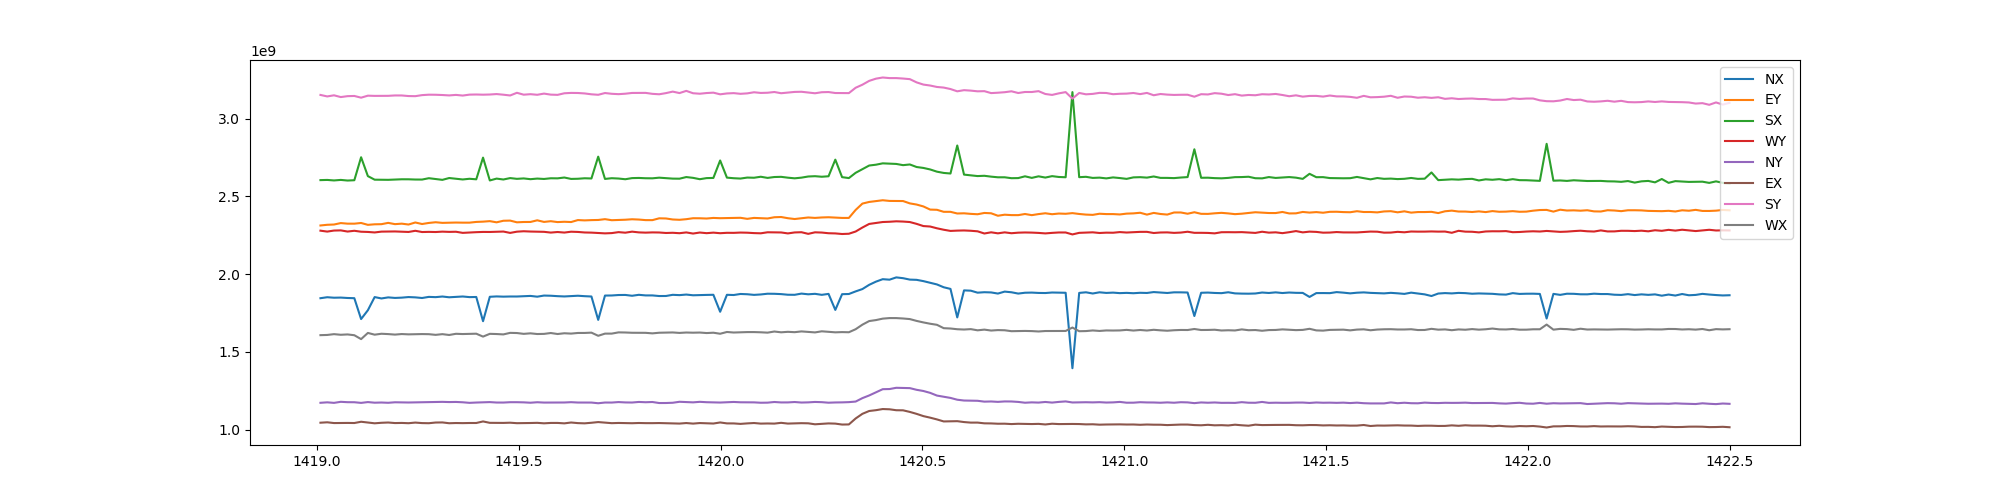Click the 1421.0 x-axis tick label
The width and height of the screenshot is (2000, 500).
pos(1124,463)
